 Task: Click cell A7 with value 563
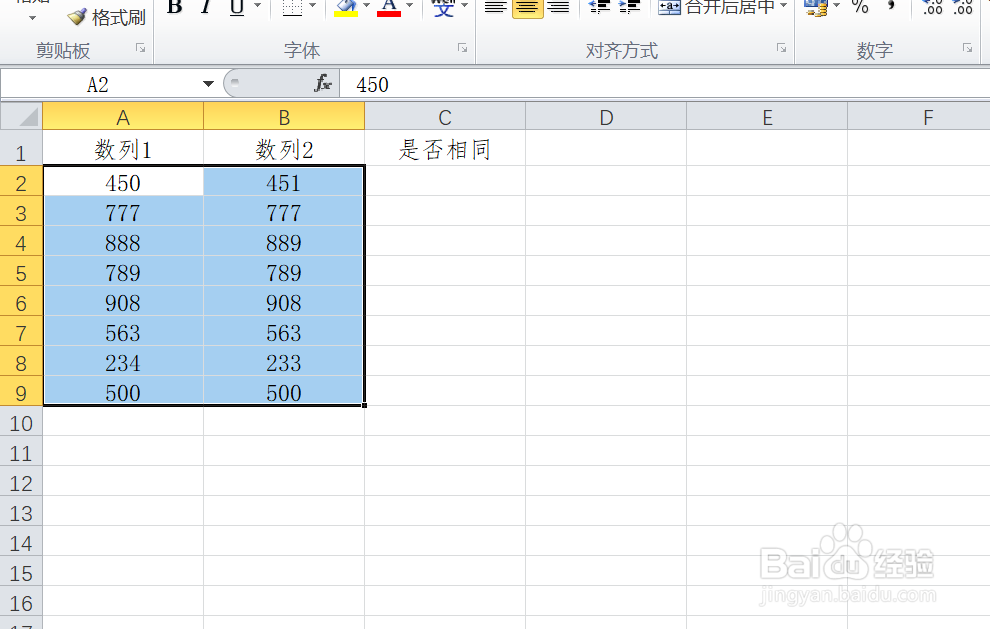(x=123, y=333)
